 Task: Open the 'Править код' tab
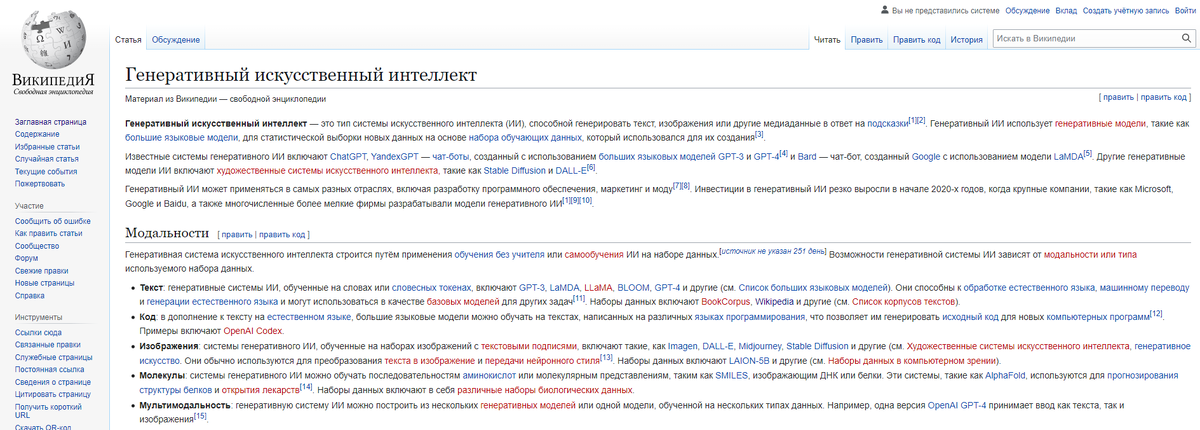[916, 40]
